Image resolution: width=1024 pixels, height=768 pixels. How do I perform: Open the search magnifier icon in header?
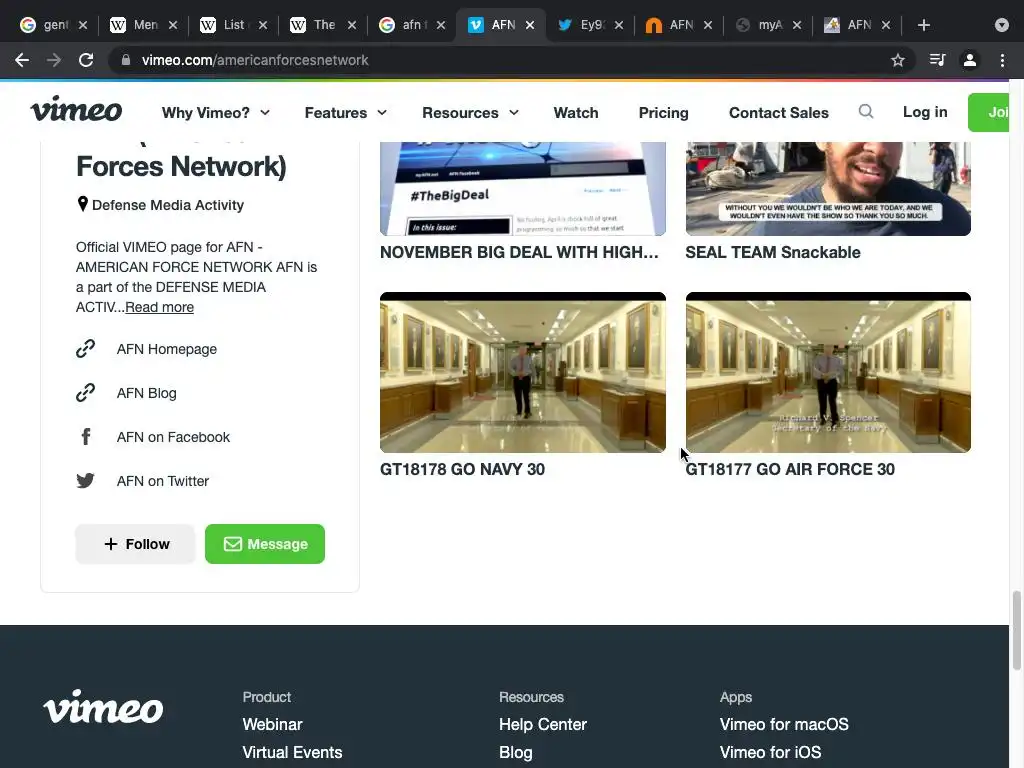866,112
